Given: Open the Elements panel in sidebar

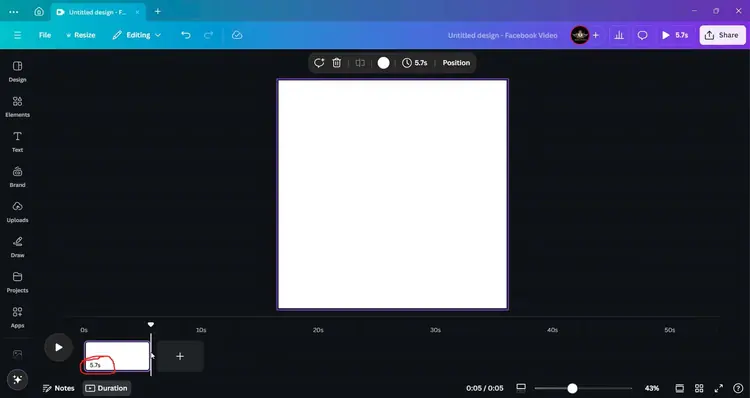Looking at the screenshot, I should (x=17, y=106).
